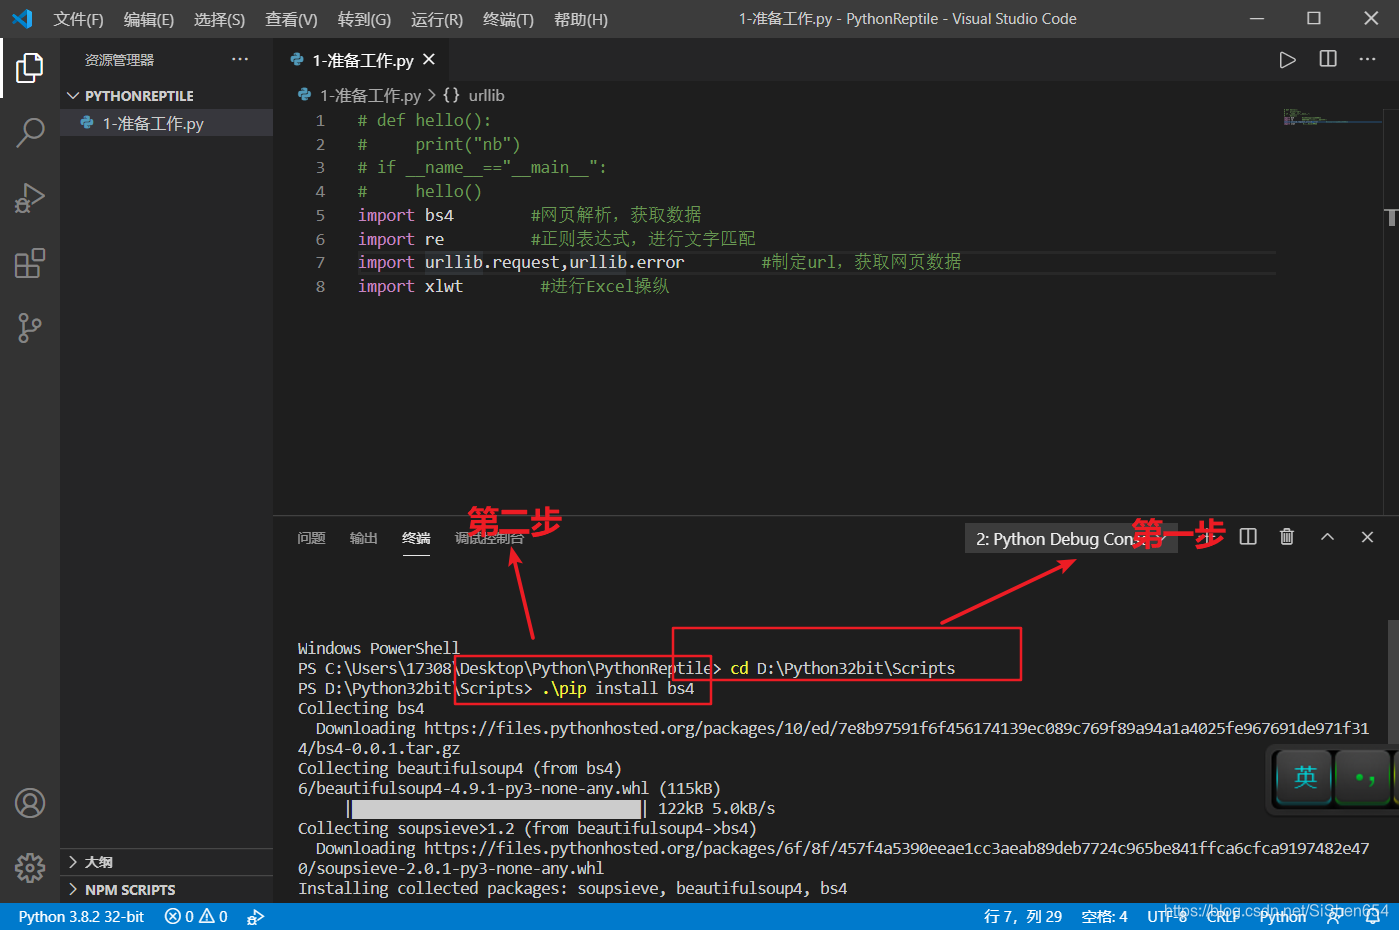This screenshot has width=1399, height=930.
Task: Open 查看(V) menu
Action: click(291, 19)
